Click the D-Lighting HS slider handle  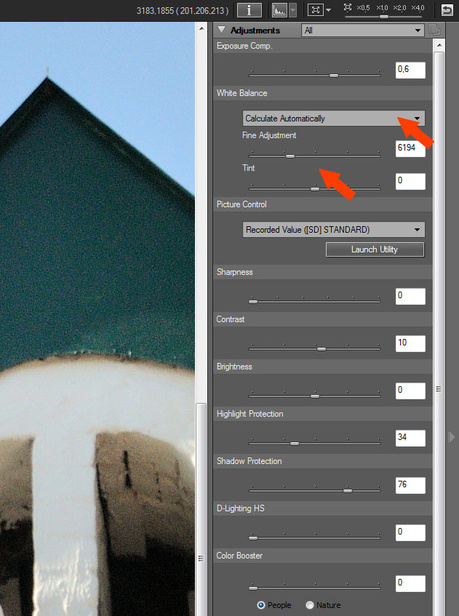tap(253, 537)
